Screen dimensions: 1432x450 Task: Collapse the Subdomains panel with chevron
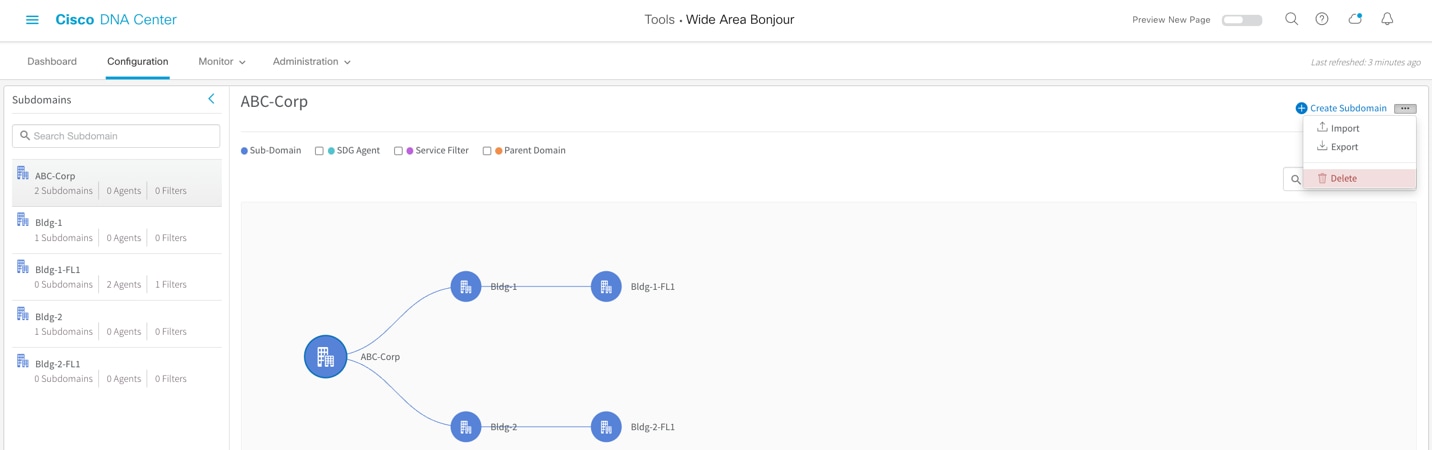211,99
